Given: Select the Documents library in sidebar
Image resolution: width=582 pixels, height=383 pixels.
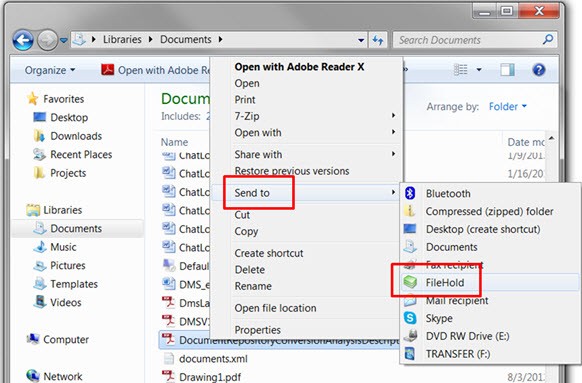Looking at the screenshot, I should click(x=77, y=229).
